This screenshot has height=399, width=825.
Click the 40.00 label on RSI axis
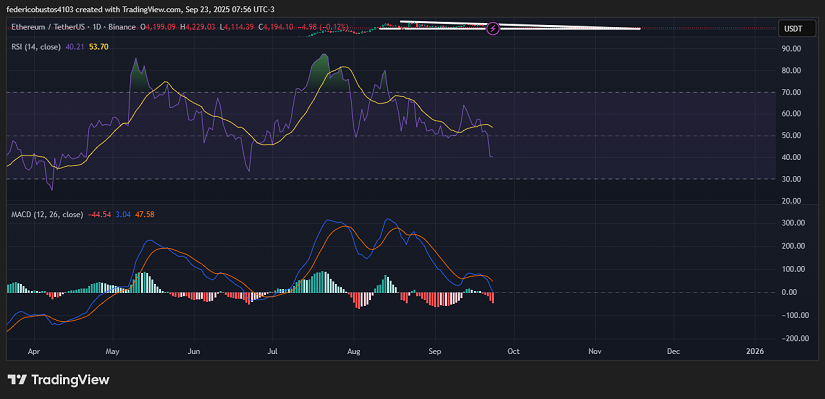(x=790, y=157)
